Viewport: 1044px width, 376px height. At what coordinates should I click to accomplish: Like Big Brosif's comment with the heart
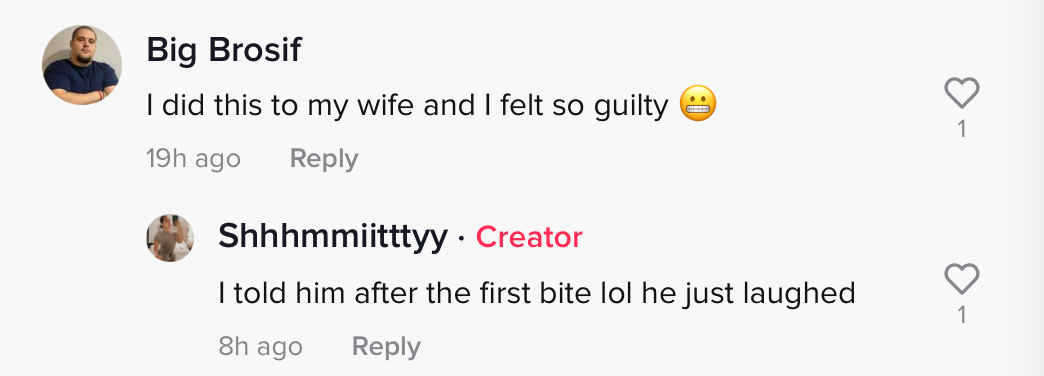961,93
